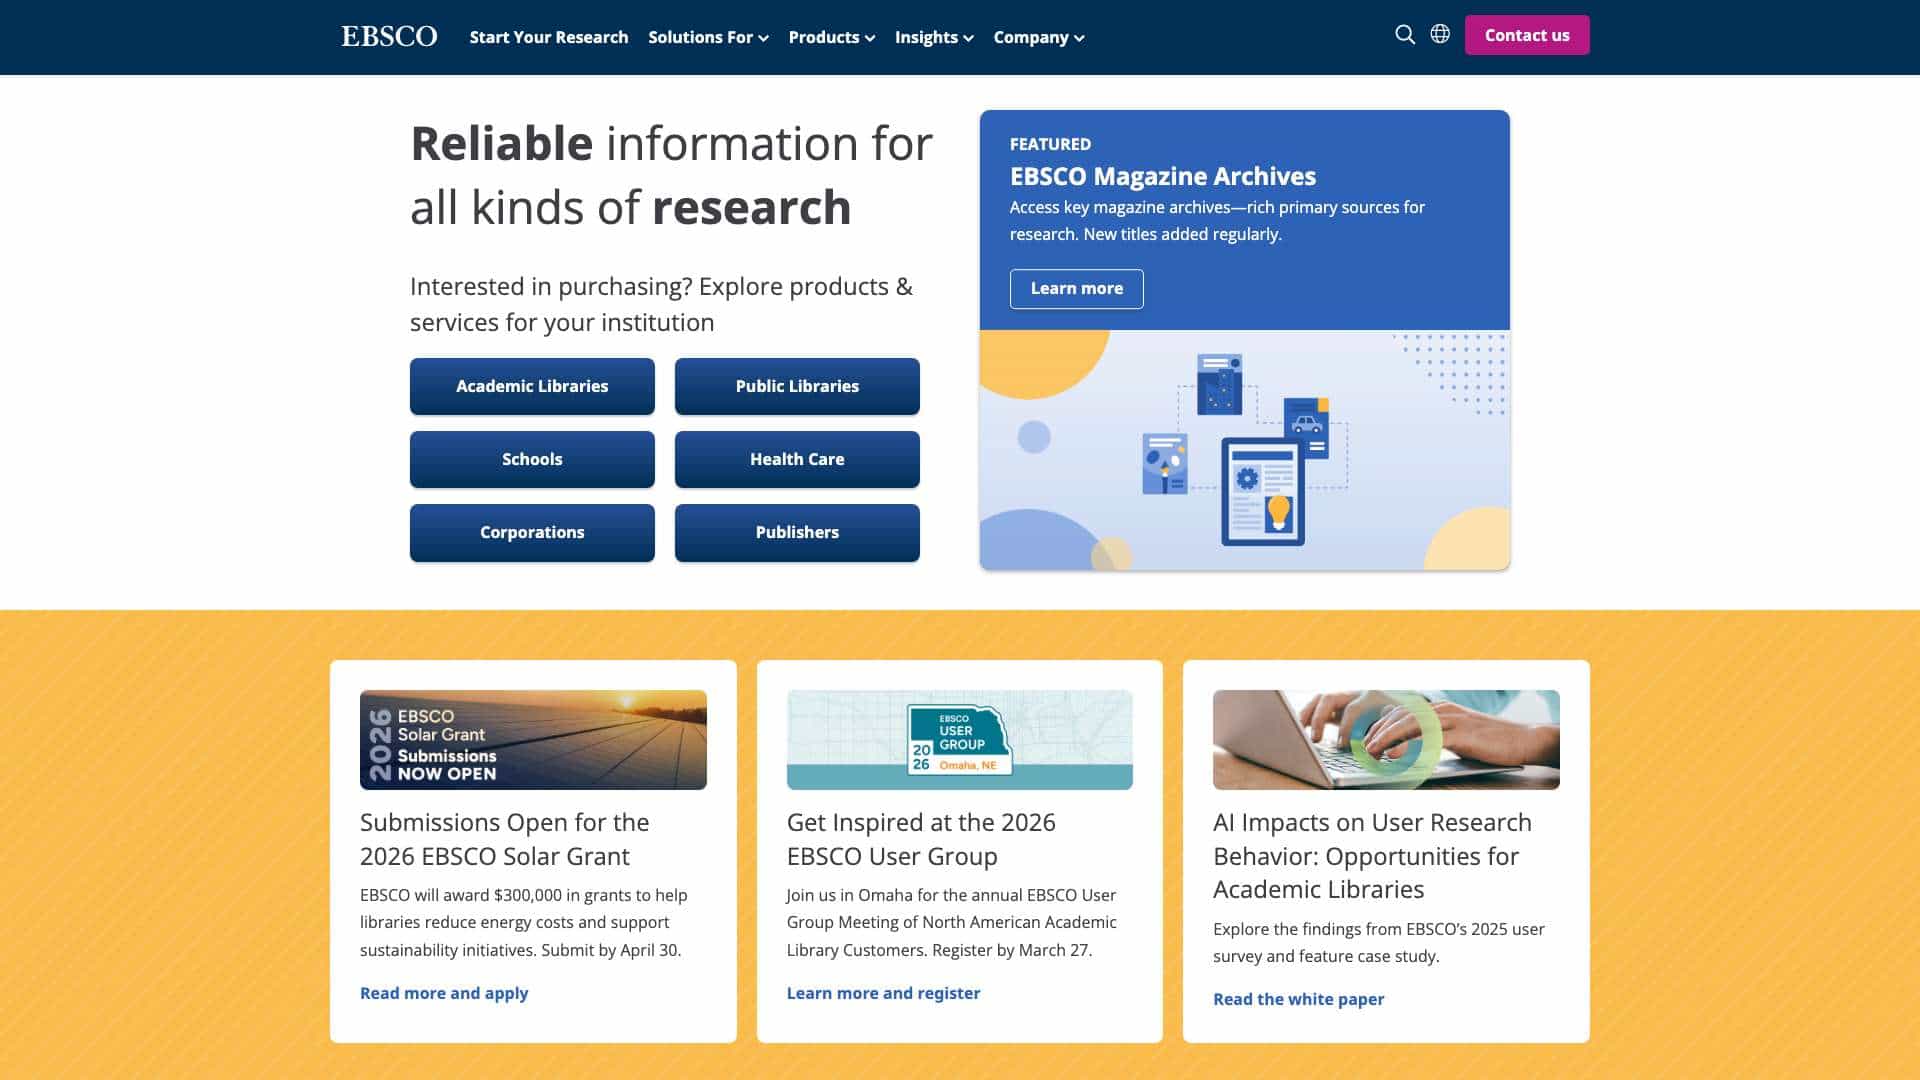The height and width of the screenshot is (1080, 1920).
Task: Click AI Impacts on User Research title
Action: [x=1372, y=856]
